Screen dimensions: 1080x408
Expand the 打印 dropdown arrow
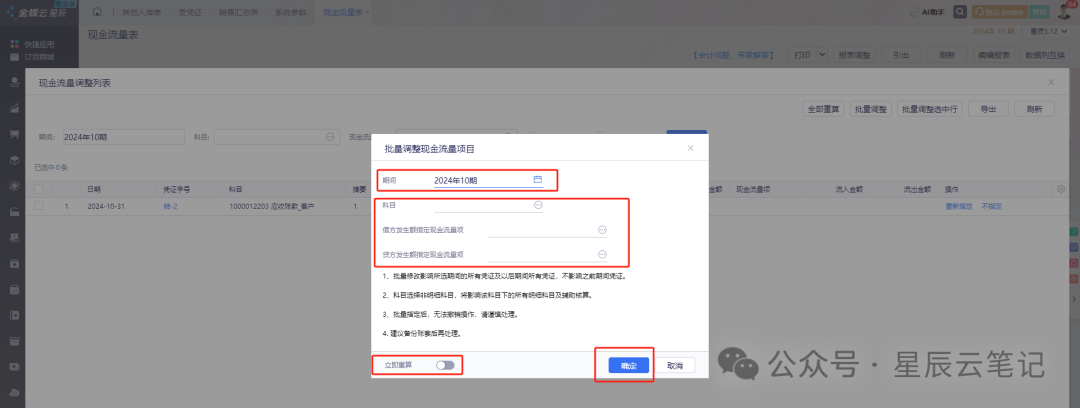point(822,54)
